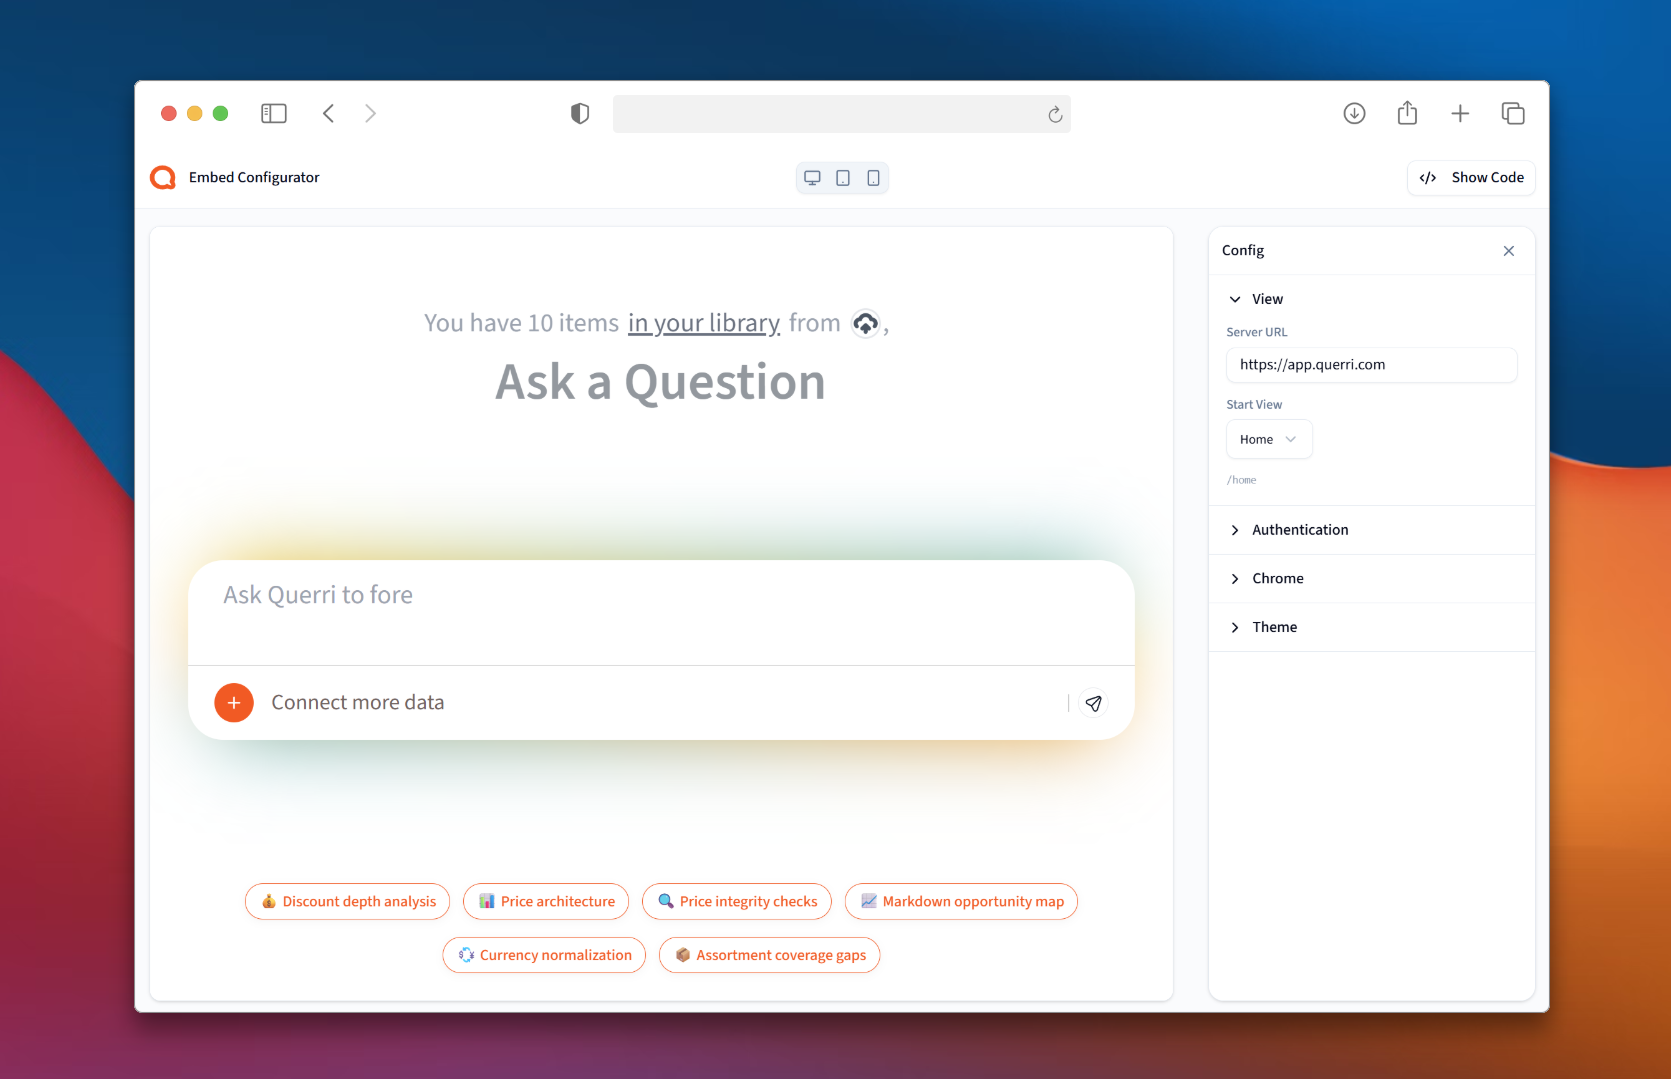
Task: Click the Embed Configurator title
Action: click(254, 178)
